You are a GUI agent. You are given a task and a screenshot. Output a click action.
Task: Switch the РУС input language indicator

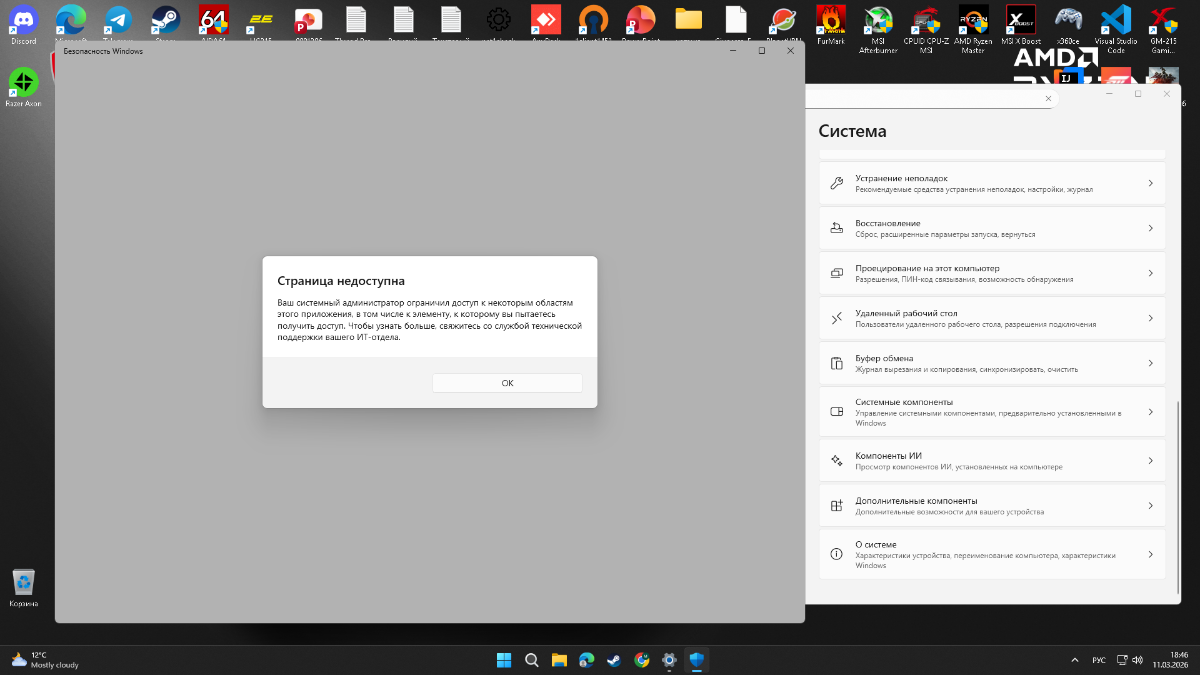[1098, 660]
